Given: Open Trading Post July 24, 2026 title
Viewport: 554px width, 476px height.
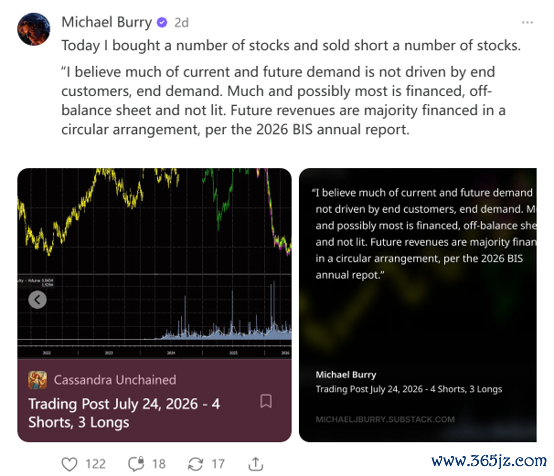Looking at the screenshot, I should 124,413.
